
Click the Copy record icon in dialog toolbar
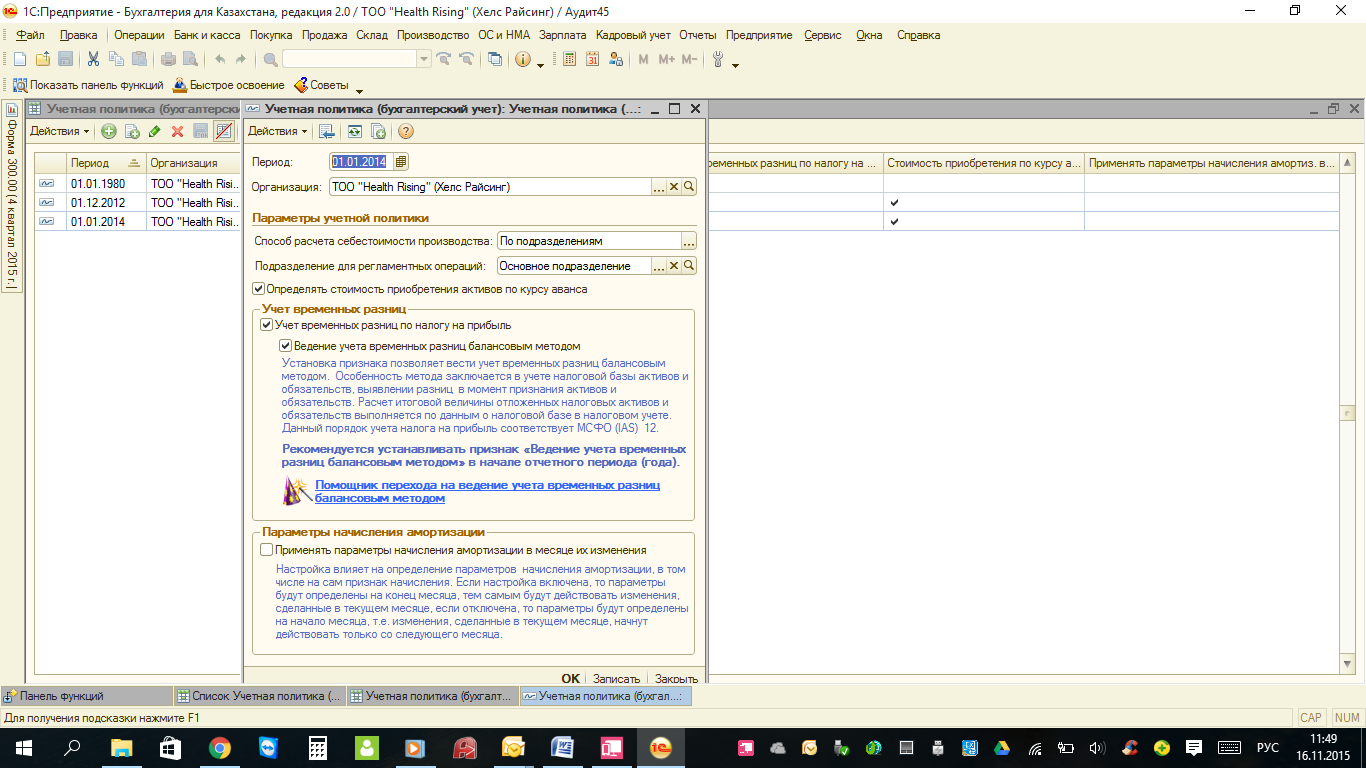click(x=379, y=131)
